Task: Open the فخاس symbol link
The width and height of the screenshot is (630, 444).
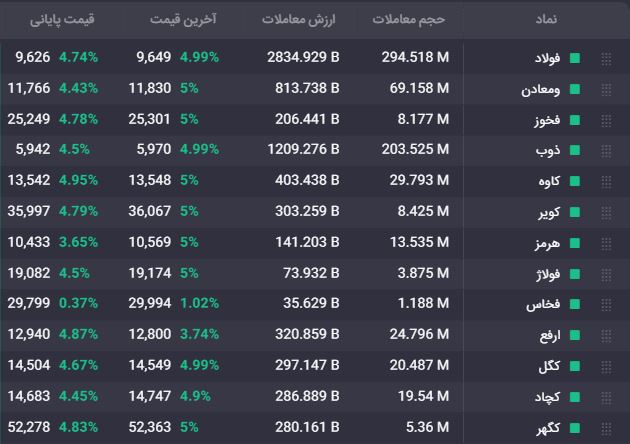Action: [543, 304]
